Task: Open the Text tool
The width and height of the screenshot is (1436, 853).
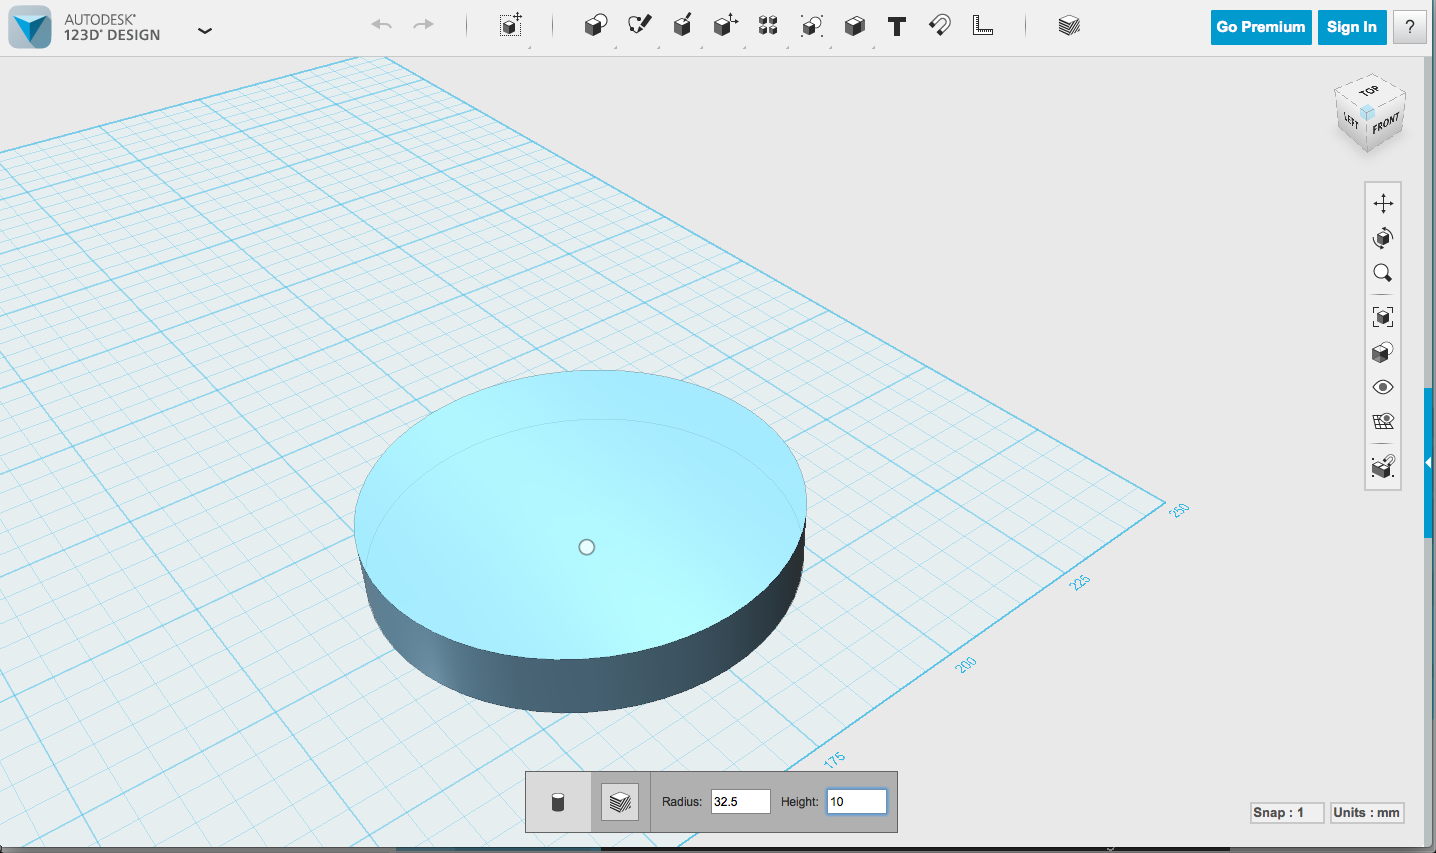Action: [896, 27]
